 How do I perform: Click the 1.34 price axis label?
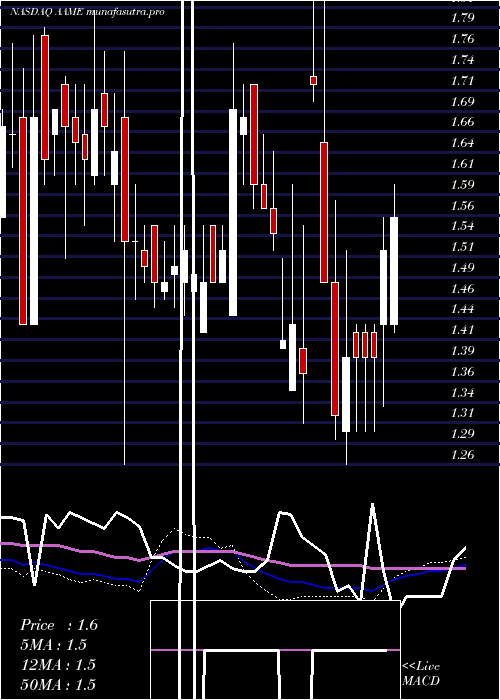462,393
